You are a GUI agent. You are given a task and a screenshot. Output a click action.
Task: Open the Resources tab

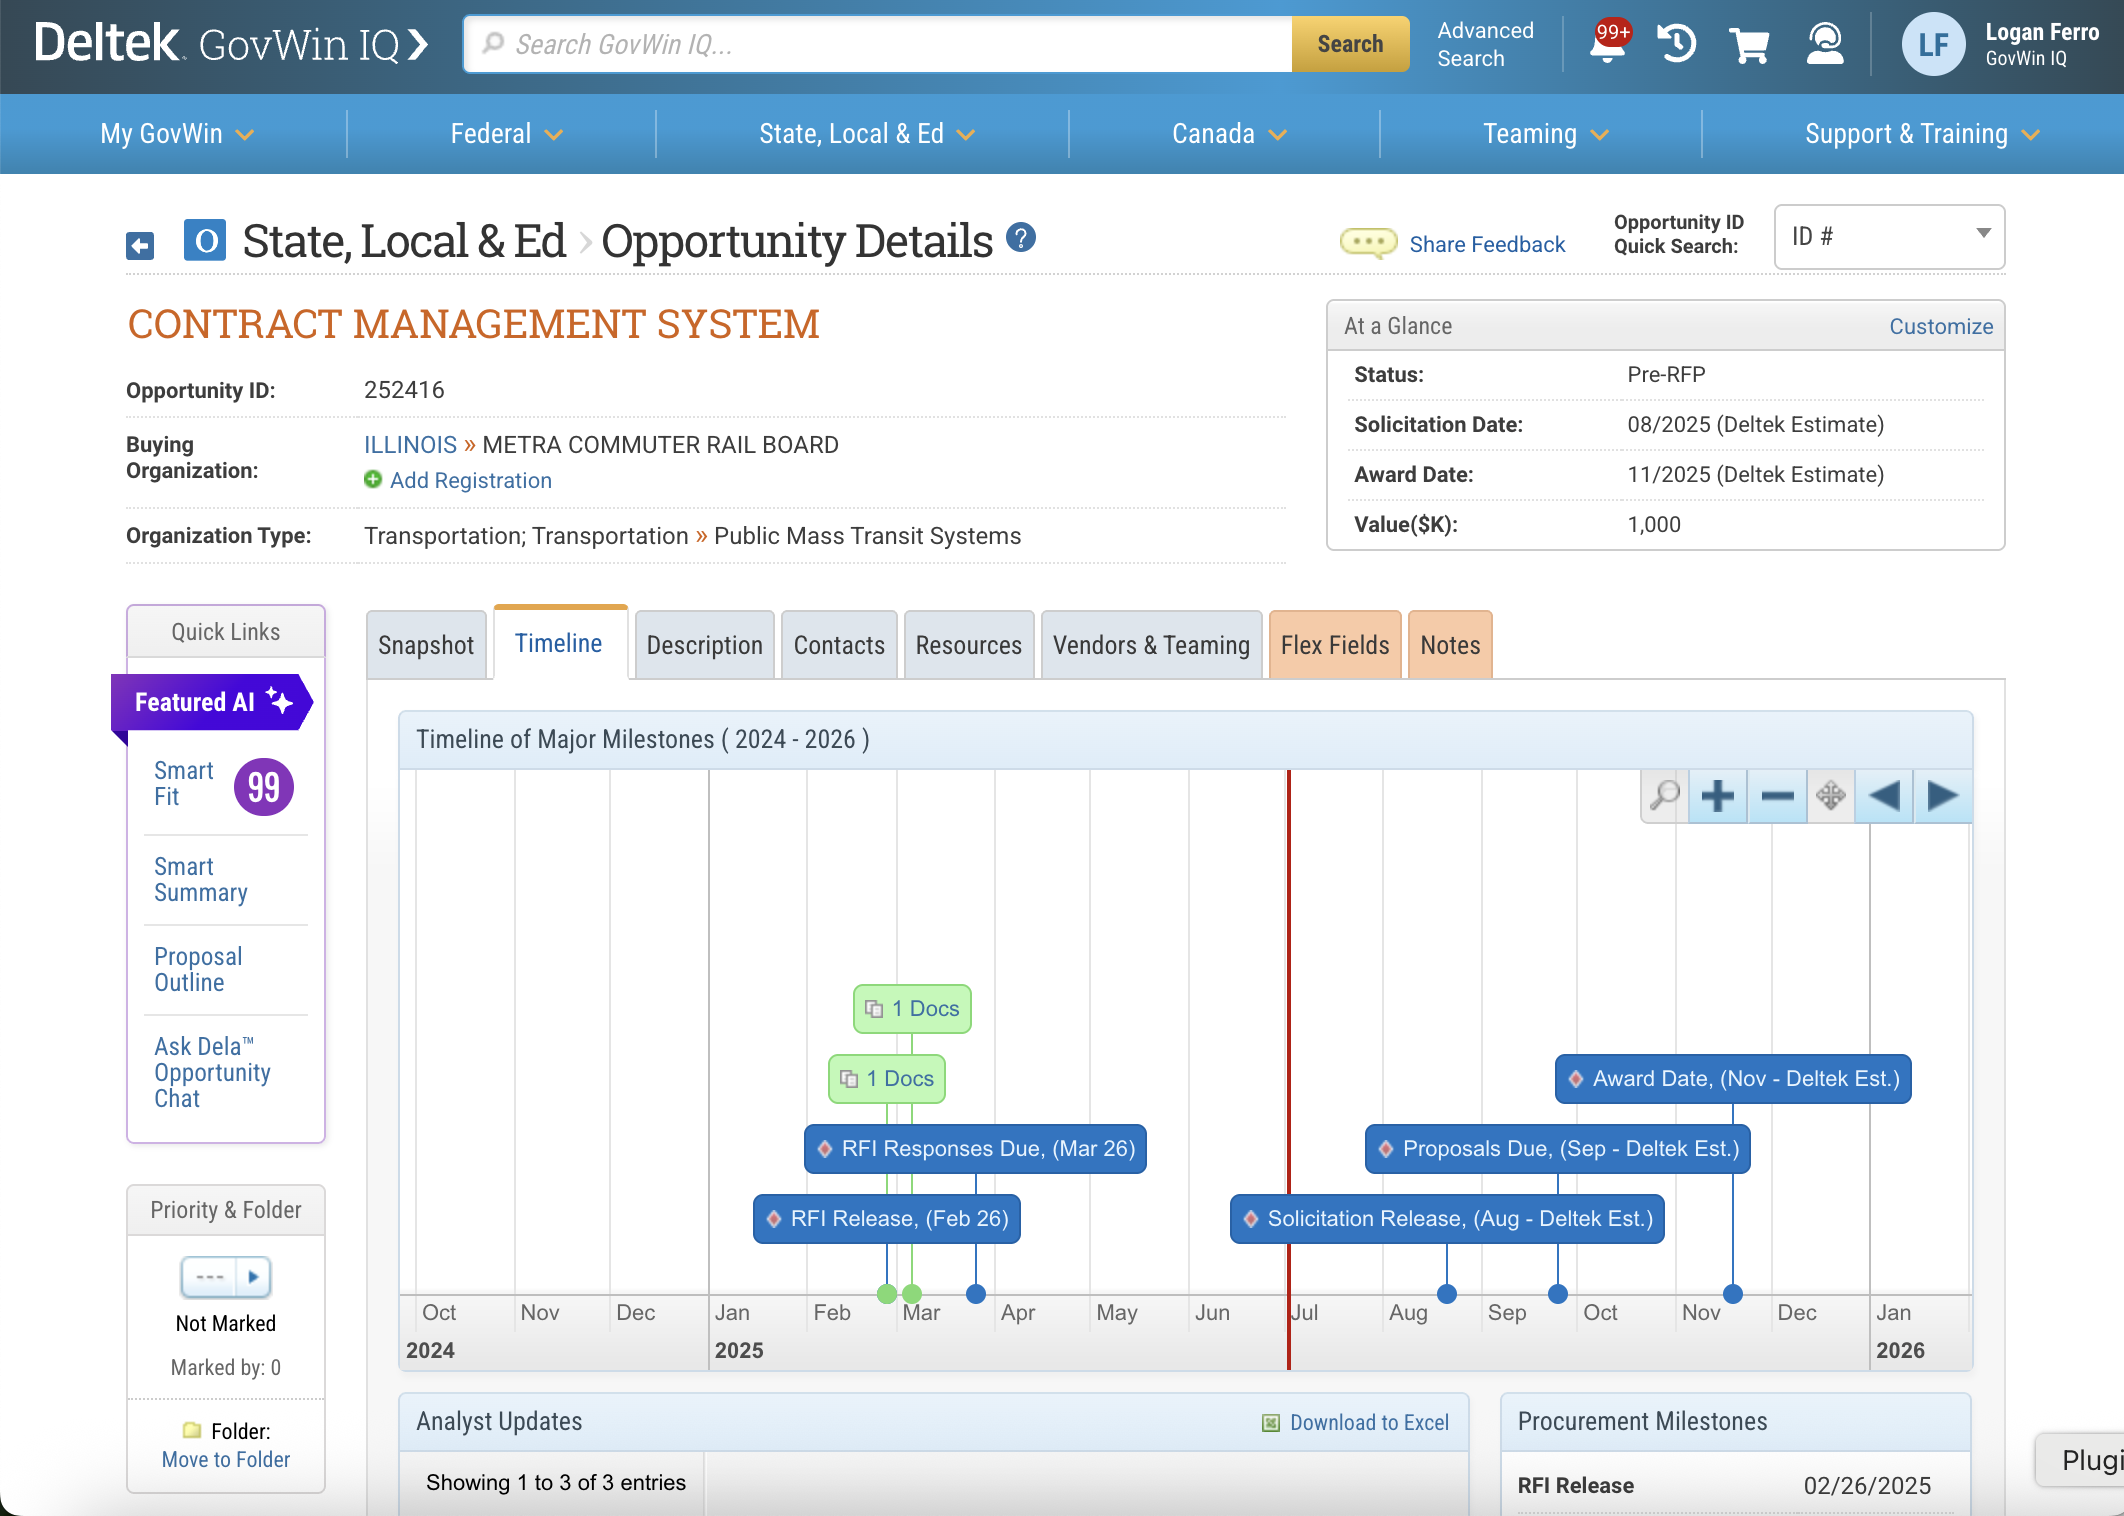coord(969,646)
